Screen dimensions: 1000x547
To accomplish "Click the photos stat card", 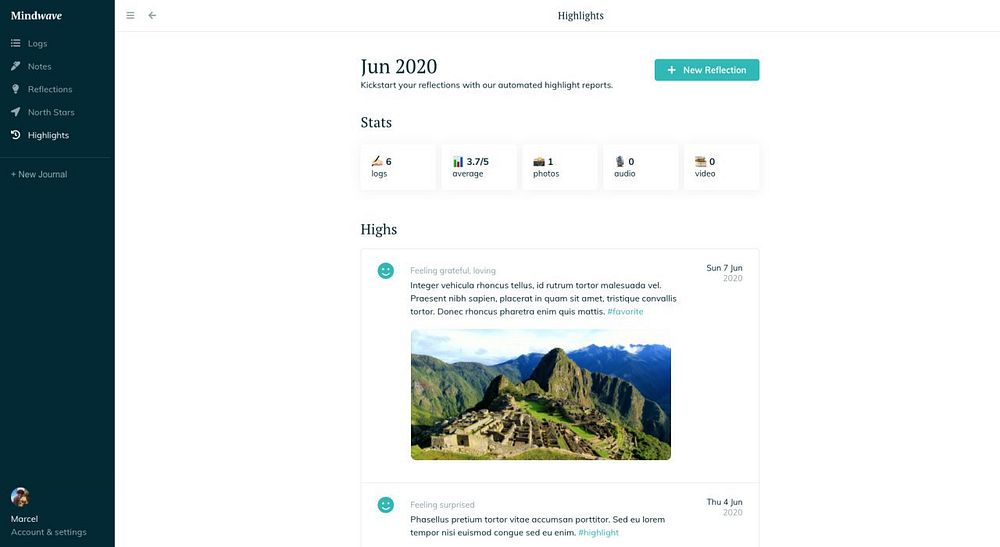I will point(560,166).
